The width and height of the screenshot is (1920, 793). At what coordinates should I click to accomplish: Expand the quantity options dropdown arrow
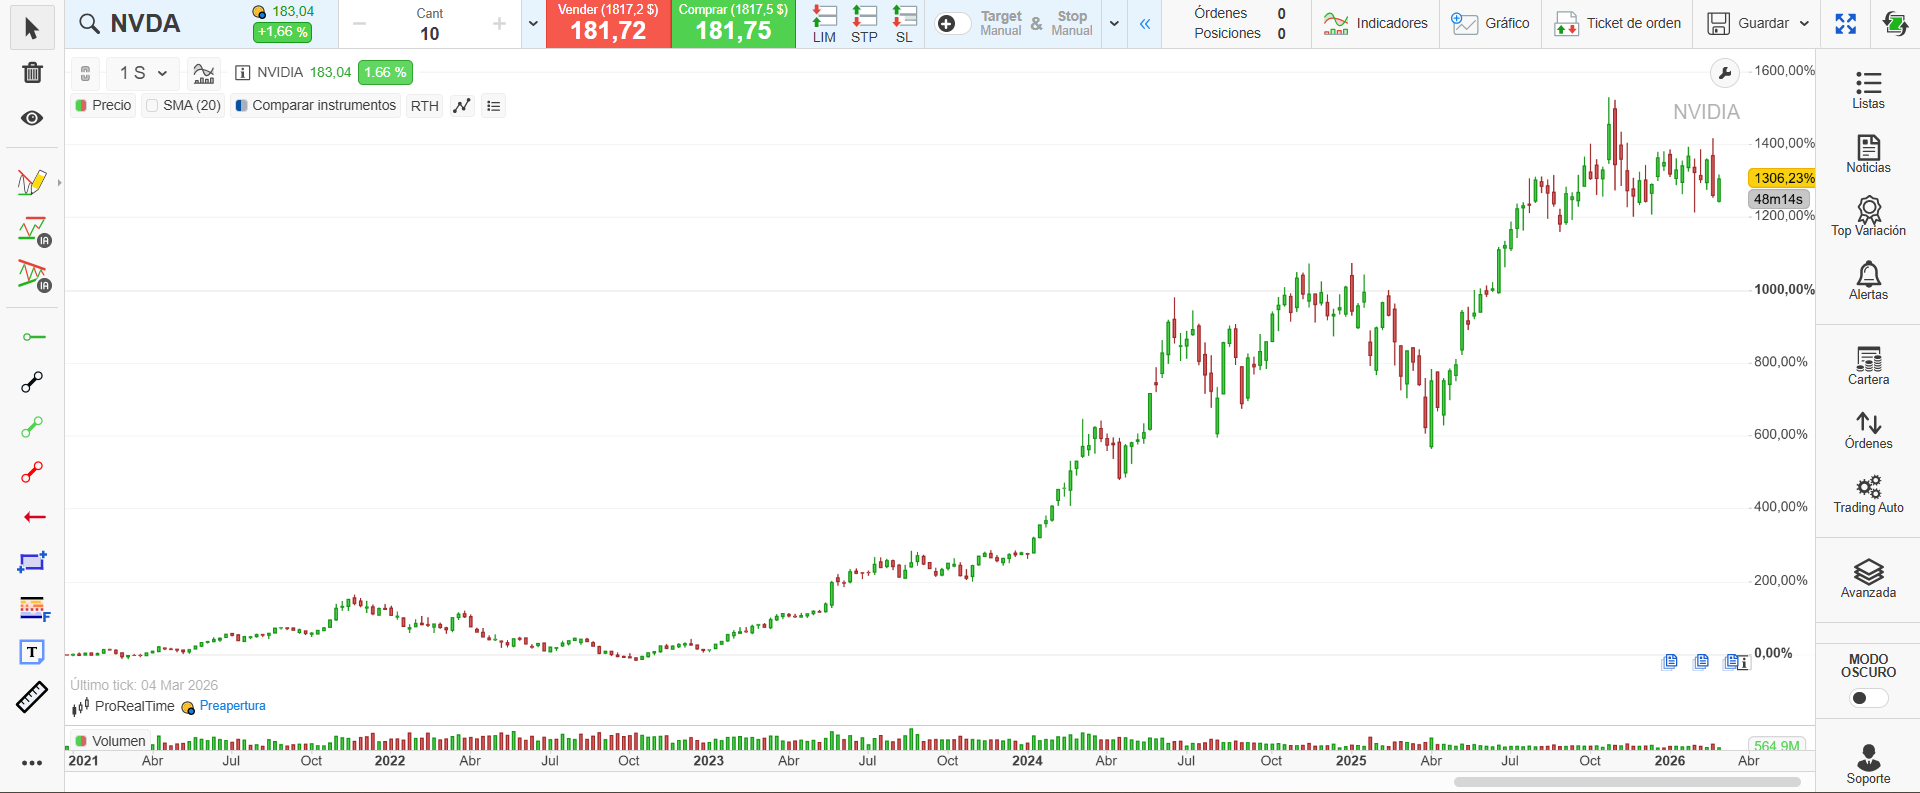pyautogui.click(x=533, y=24)
